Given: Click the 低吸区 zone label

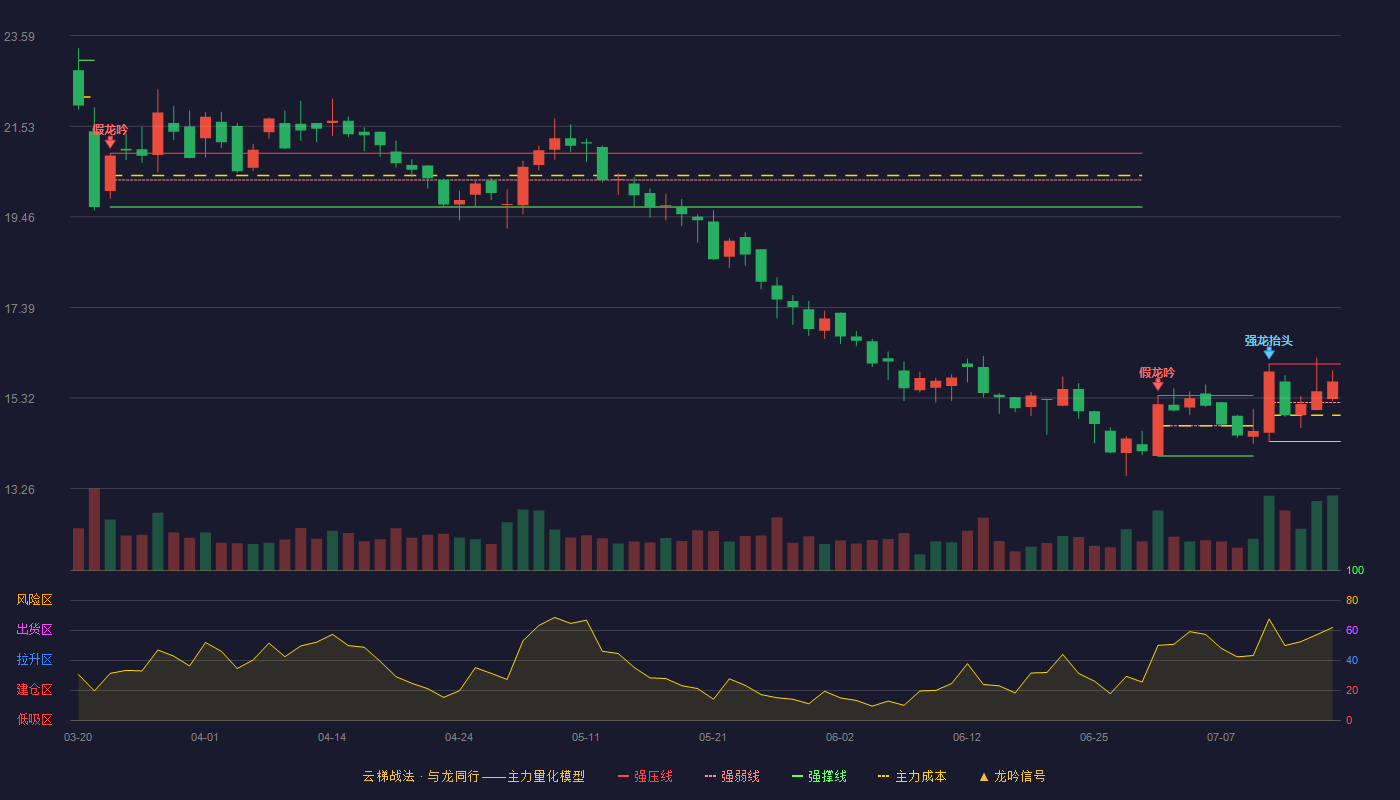Looking at the screenshot, I should [x=34, y=720].
